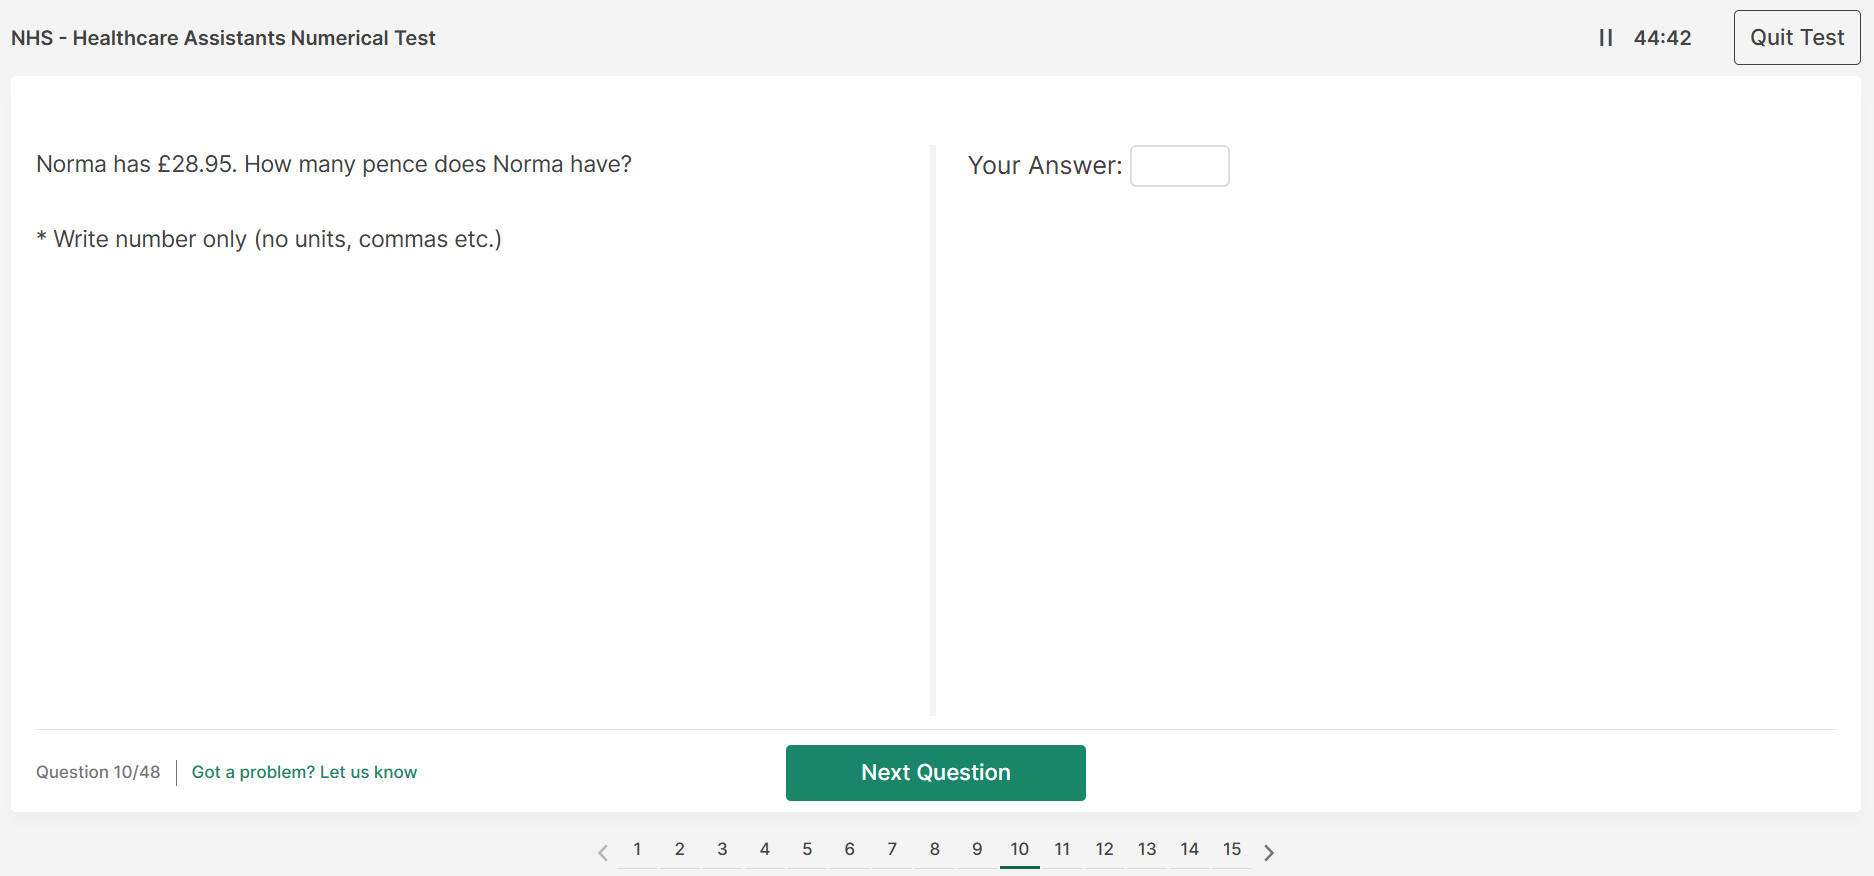
Task: Jump to question 1
Action: 637,849
